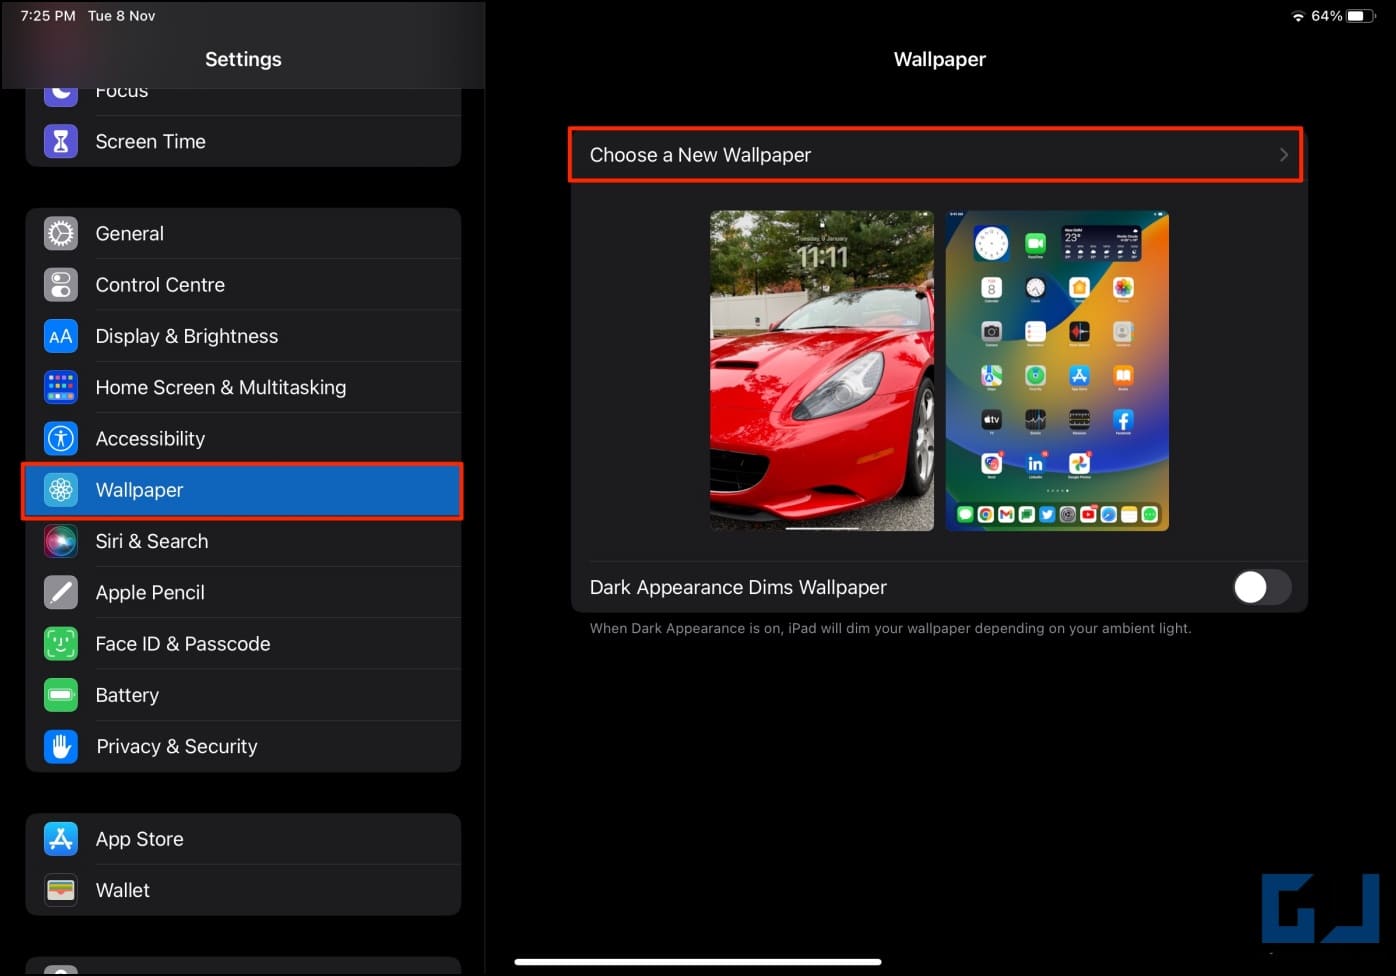Screen dimensions: 1396x976
Task: Tap the App Store icon
Action: click(61, 839)
